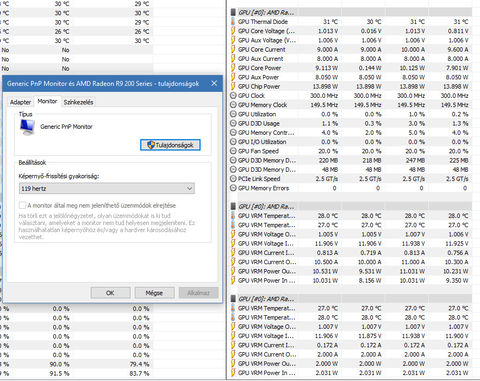Click the 91.5 % value in the left panel
480x381 pixels.
pyautogui.click(x=59, y=373)
